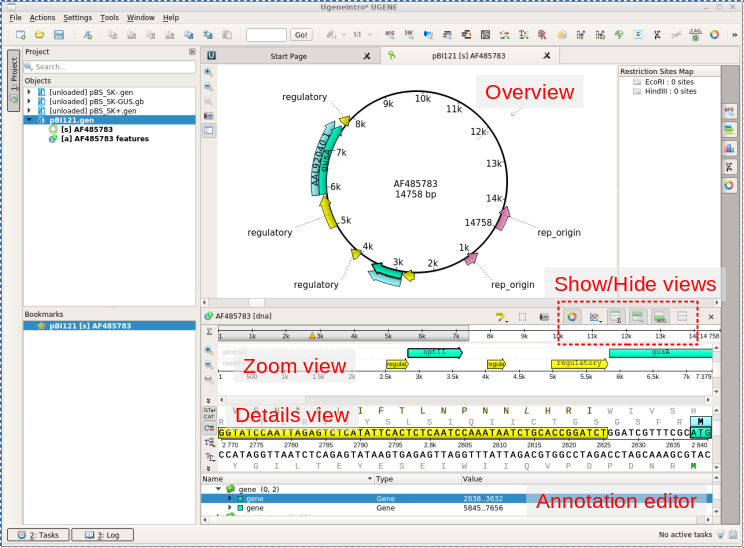Open the search-in-sequence tab on the right sidebar

click(x=729, y=111)
